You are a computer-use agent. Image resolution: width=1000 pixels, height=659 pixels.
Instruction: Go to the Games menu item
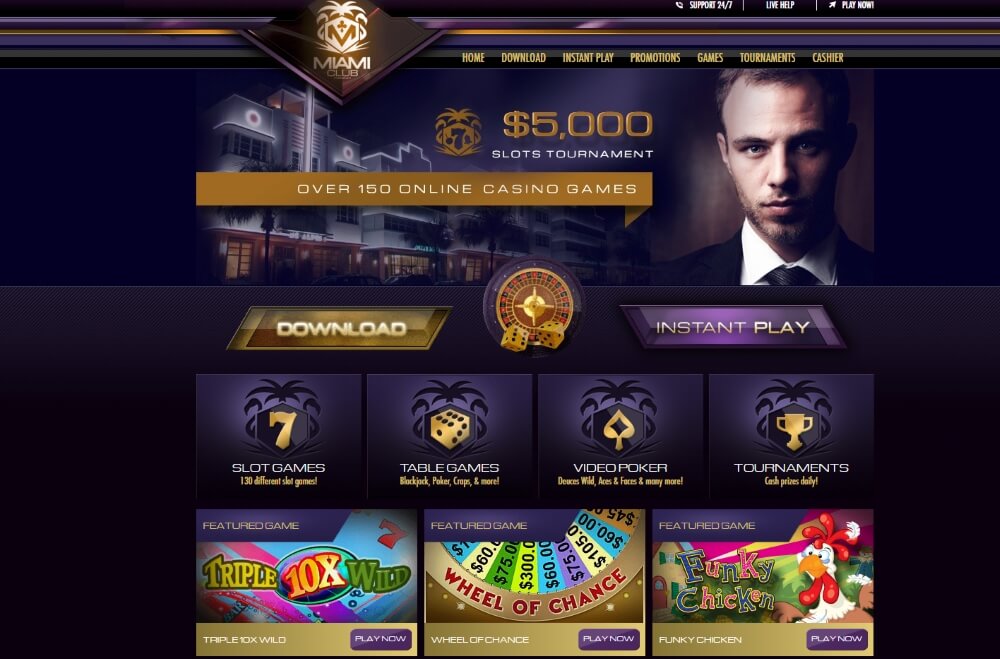(x=710, y=57)
